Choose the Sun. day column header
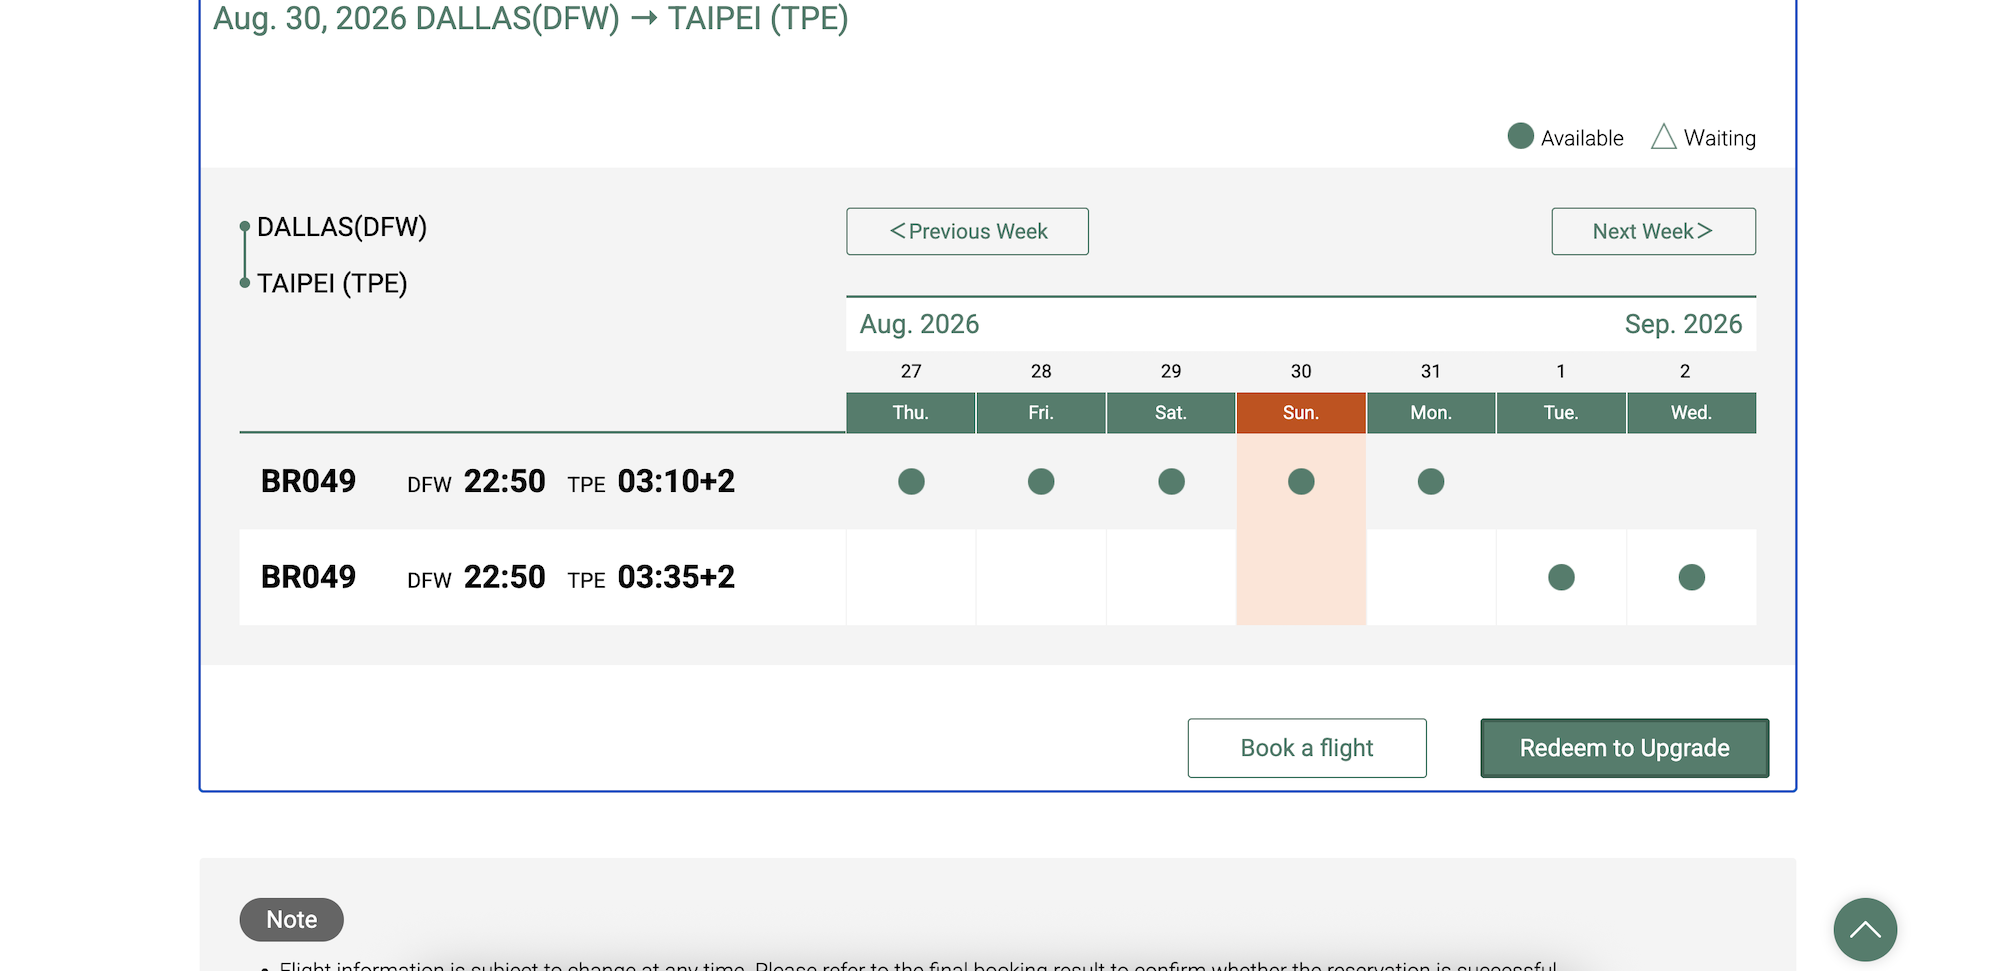The image size is (2000, 971). pyautogui.click(x=1301, y=413)
